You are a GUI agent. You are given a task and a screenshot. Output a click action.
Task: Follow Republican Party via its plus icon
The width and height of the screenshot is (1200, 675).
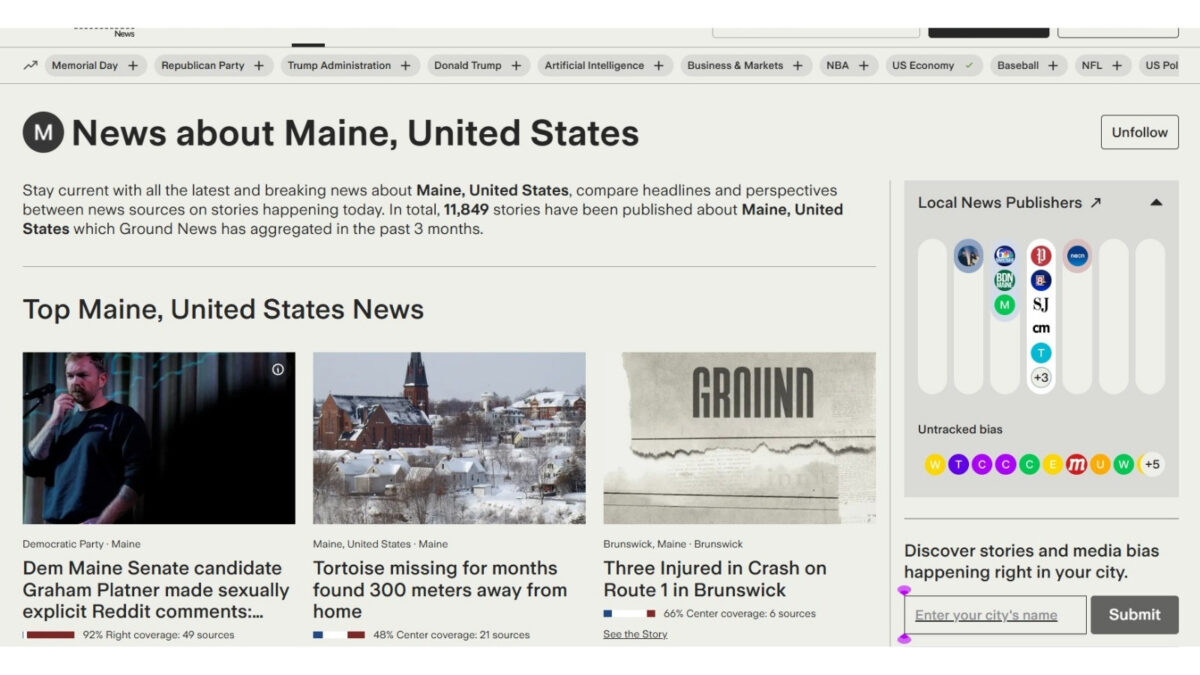tap(259, 66)
